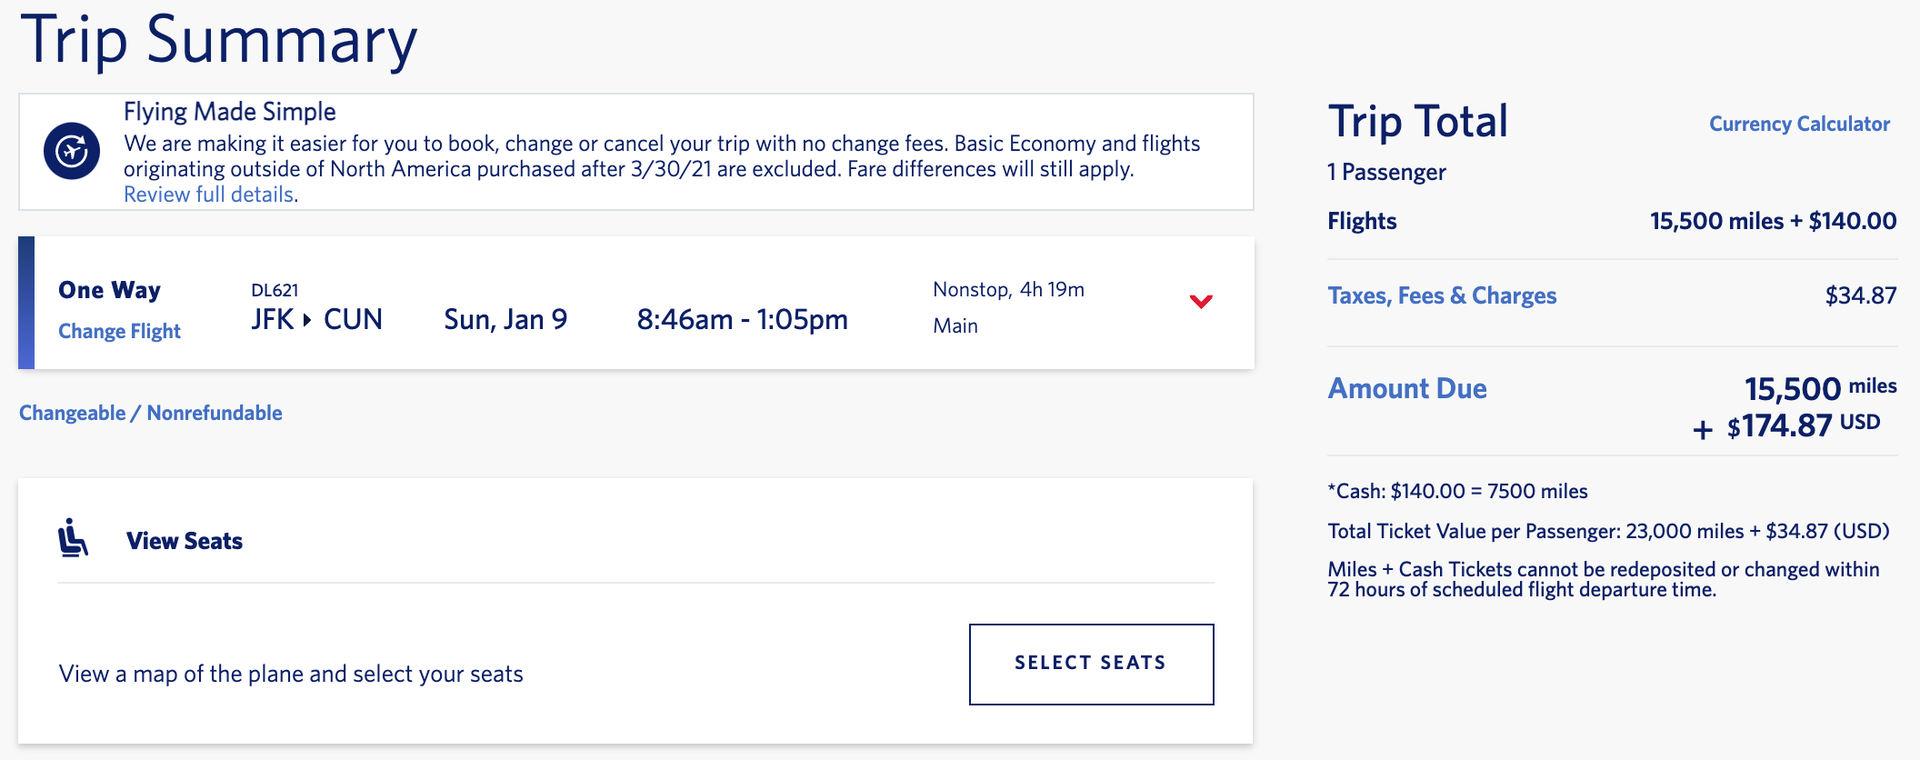The width and height of the screenshot is (1920, 760).
Task: Click the seat map icon next to View Seats
Action: click(x=72, y=538)
